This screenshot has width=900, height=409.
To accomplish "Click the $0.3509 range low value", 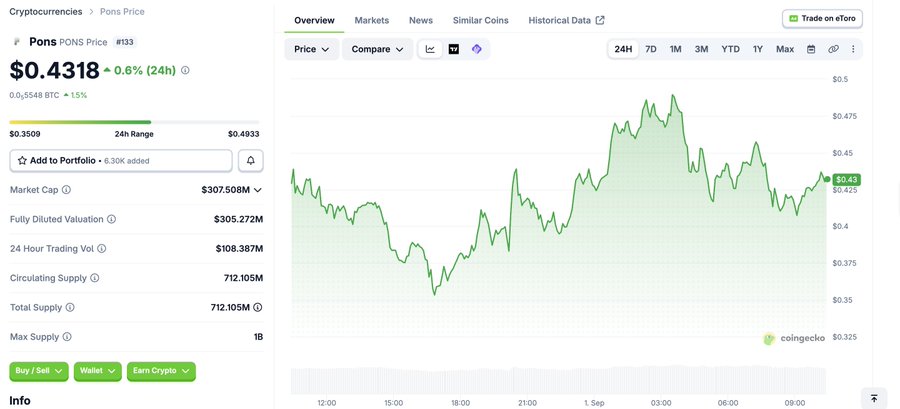I will coord(25,134).
